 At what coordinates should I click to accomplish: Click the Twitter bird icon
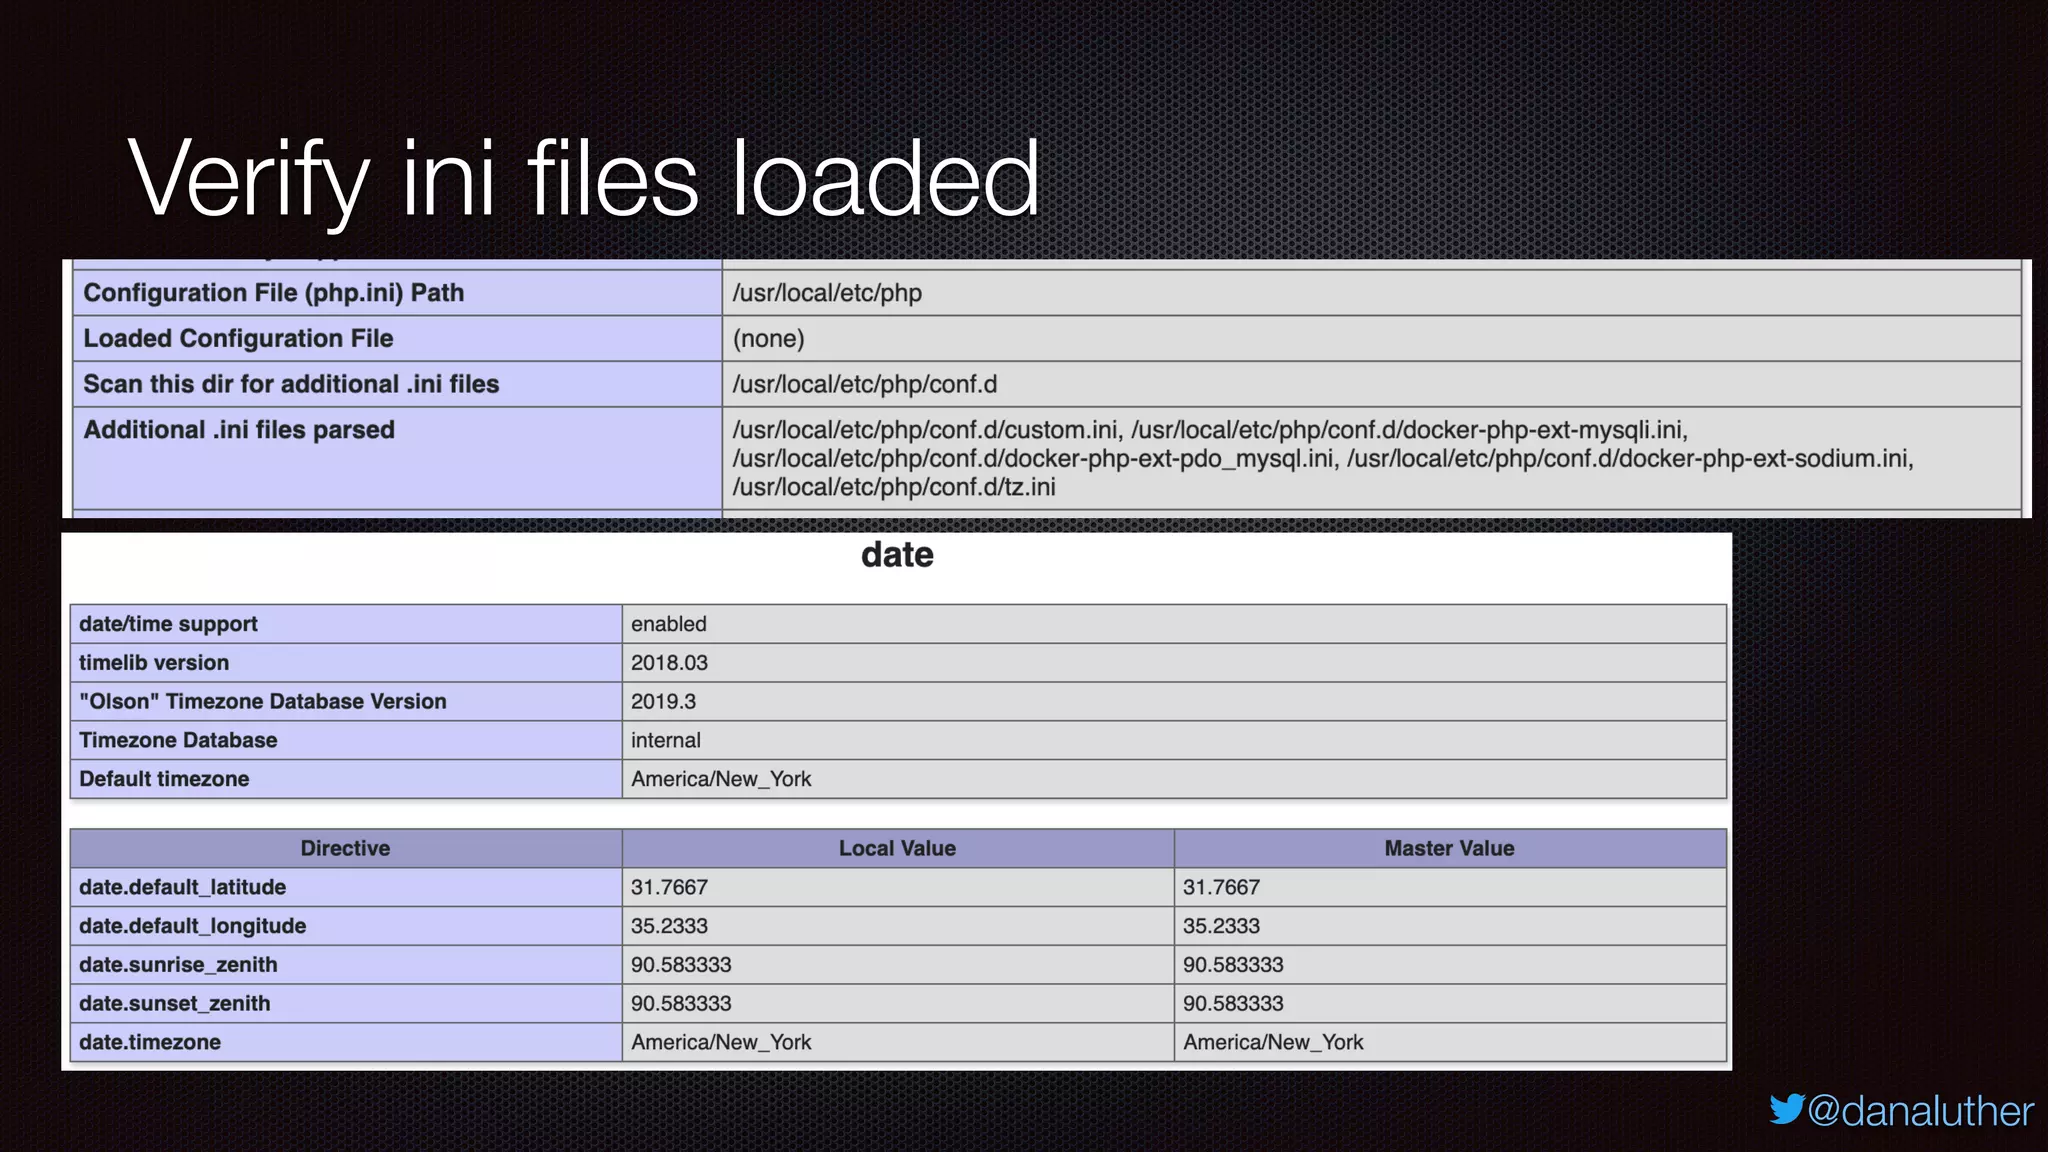(1786, 1109)
